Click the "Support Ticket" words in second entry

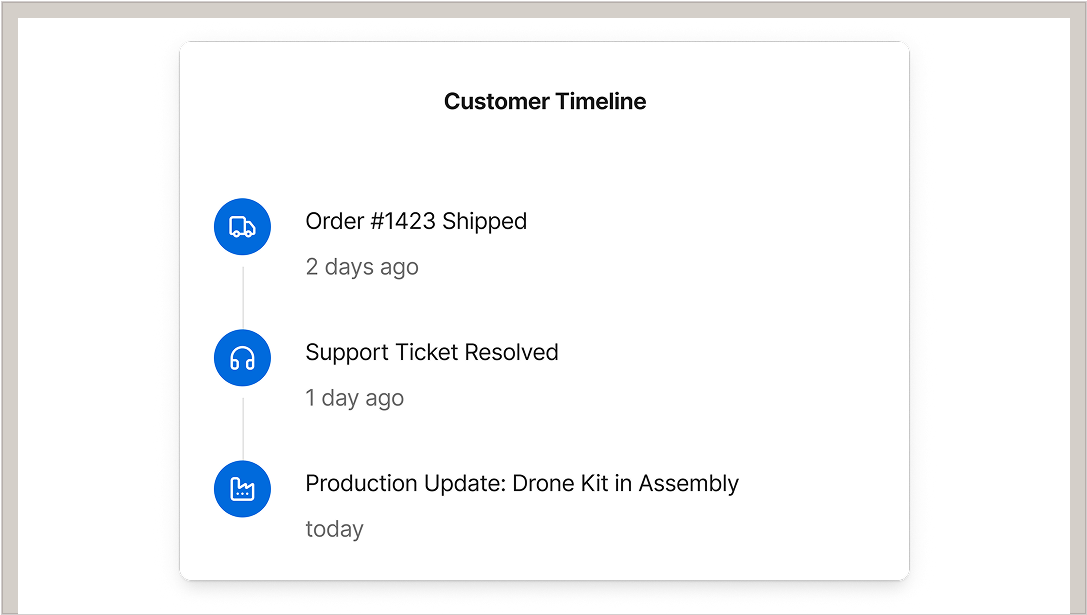point(381,352)
